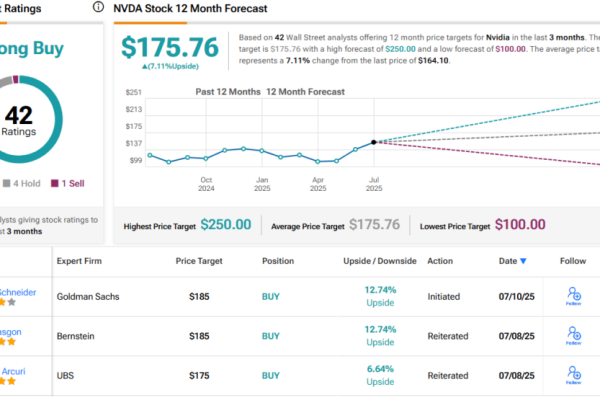600x400 pixels.
Task: Click the 12 Month Forecast chart label
Action: pos(305,92)
